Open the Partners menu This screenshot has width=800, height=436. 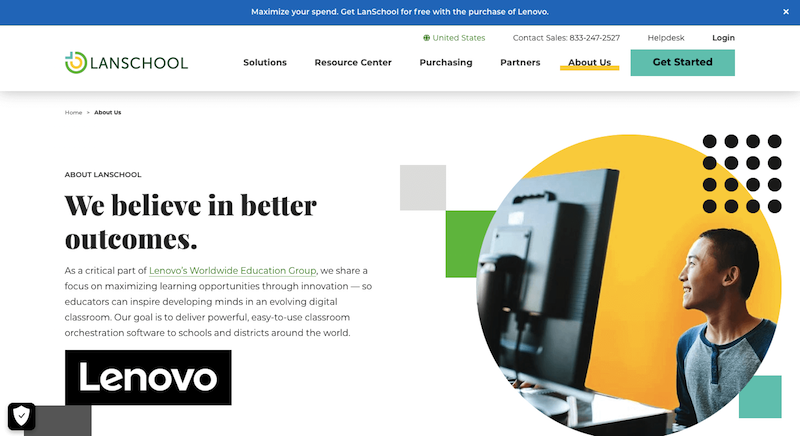click(520, 62)
